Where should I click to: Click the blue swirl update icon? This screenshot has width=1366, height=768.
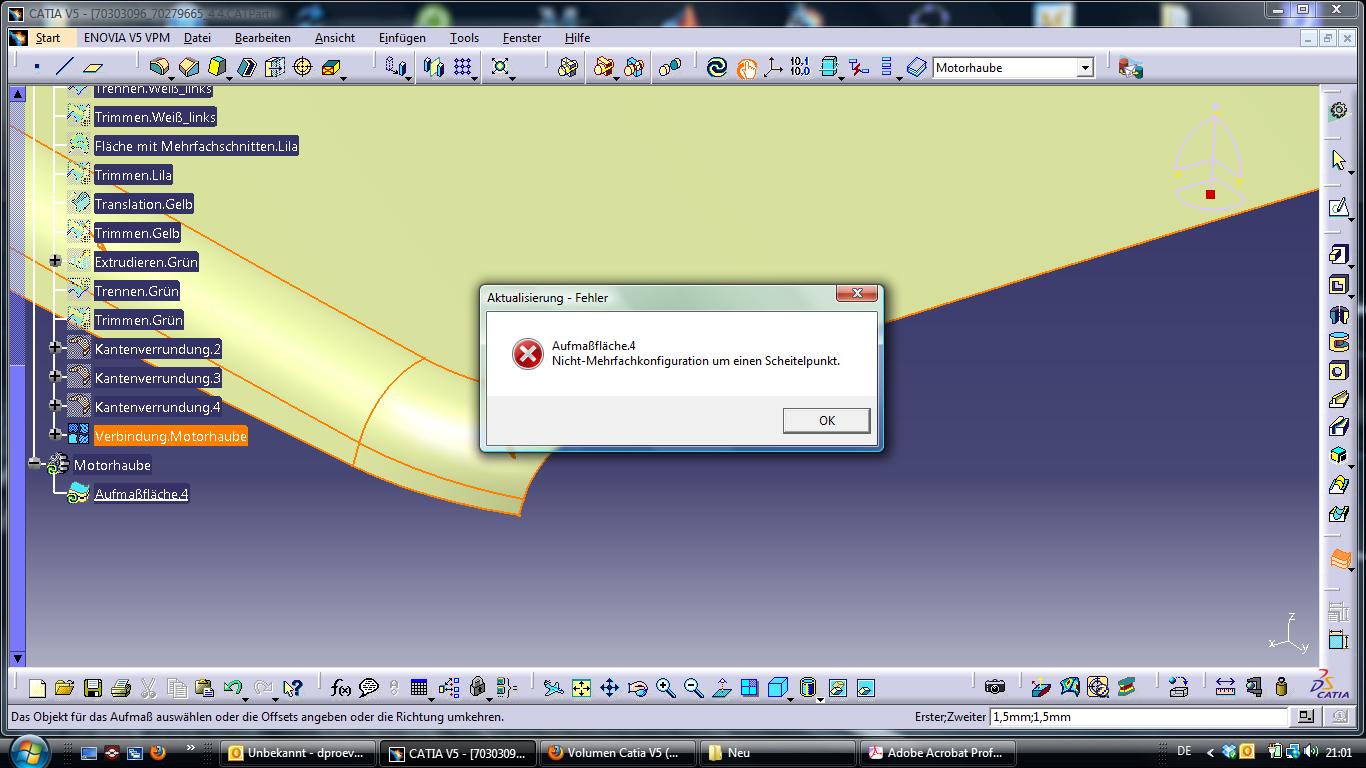(x=716, y=67)
